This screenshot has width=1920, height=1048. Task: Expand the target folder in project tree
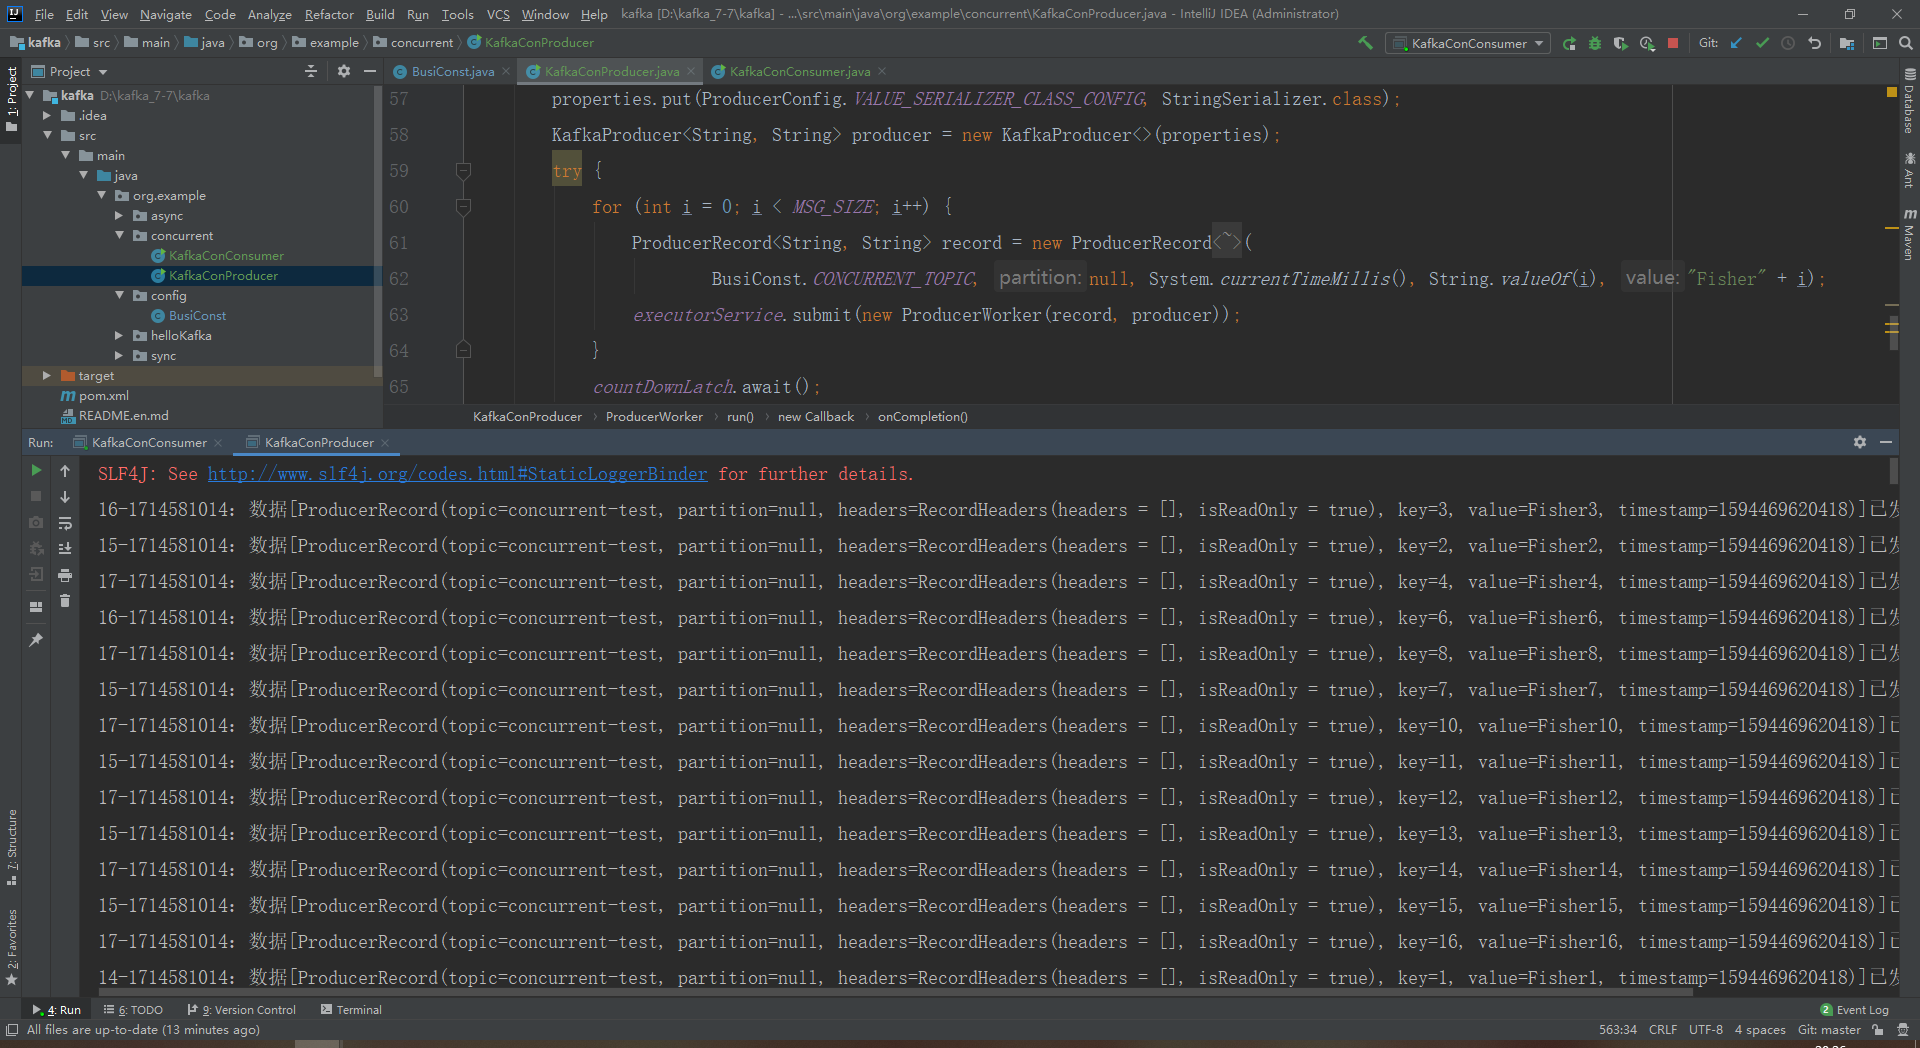coord(46,376)
